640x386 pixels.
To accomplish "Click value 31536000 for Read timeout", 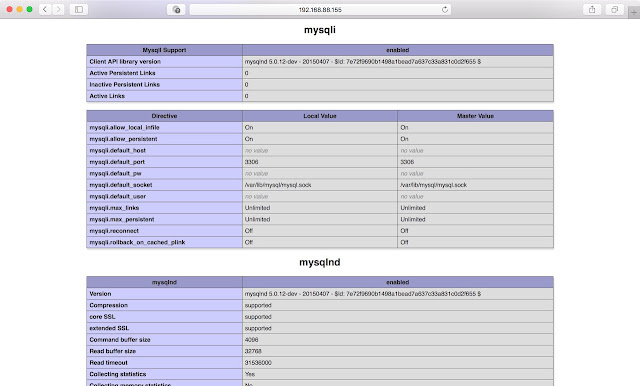I will pyautogui.click(x=258, y=362).
